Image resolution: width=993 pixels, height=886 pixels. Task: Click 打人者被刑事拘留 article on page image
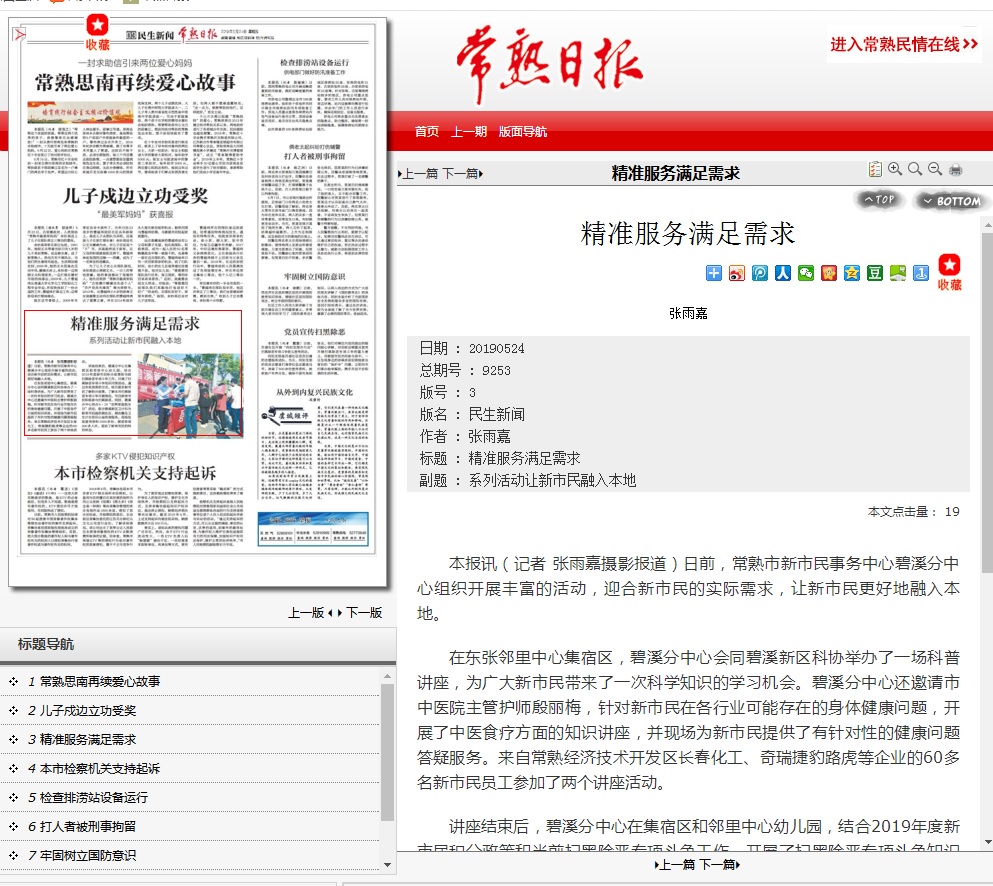click(315, 201)
